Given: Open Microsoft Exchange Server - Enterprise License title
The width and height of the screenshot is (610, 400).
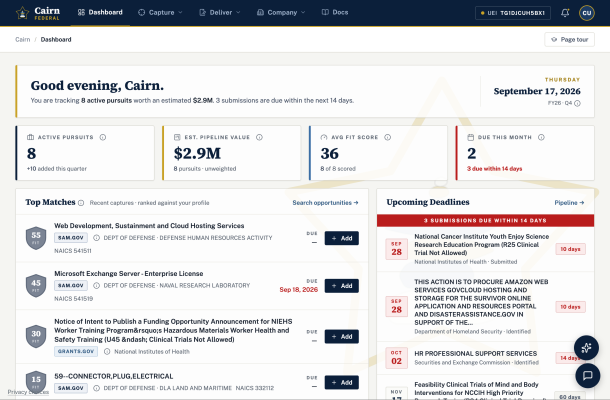Looking at the screenshot, I should click(x=128, y=274).
